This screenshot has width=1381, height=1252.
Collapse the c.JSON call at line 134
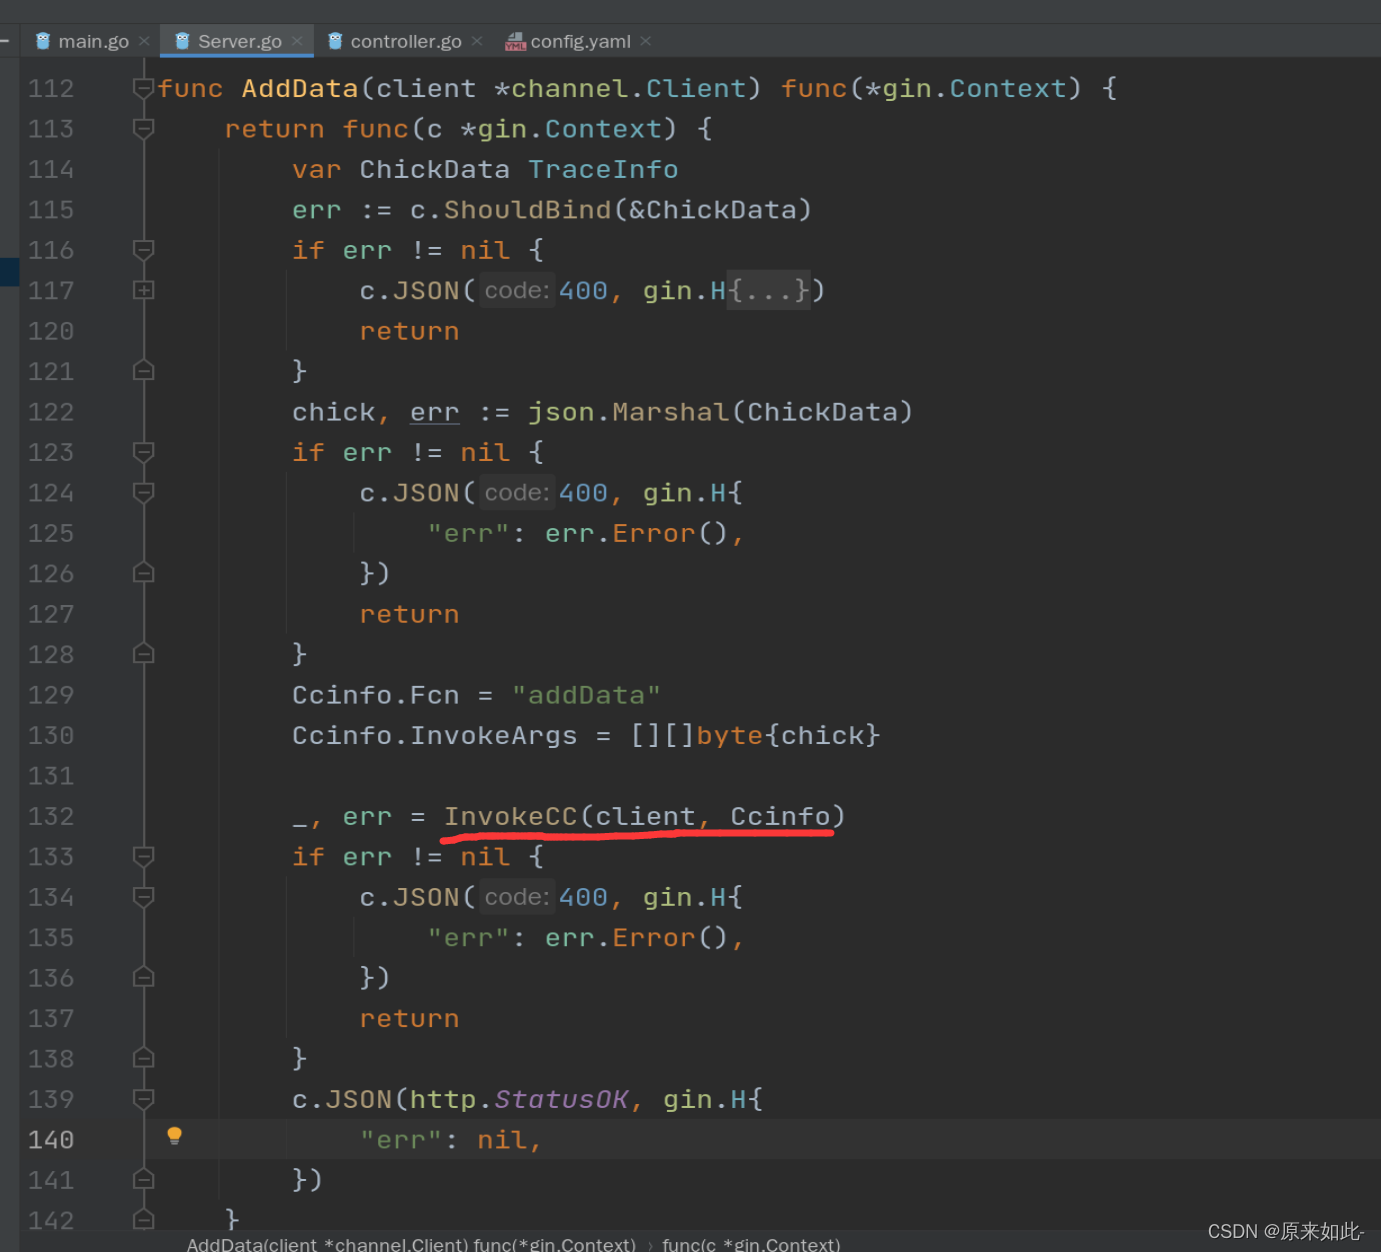click(143, 896)
